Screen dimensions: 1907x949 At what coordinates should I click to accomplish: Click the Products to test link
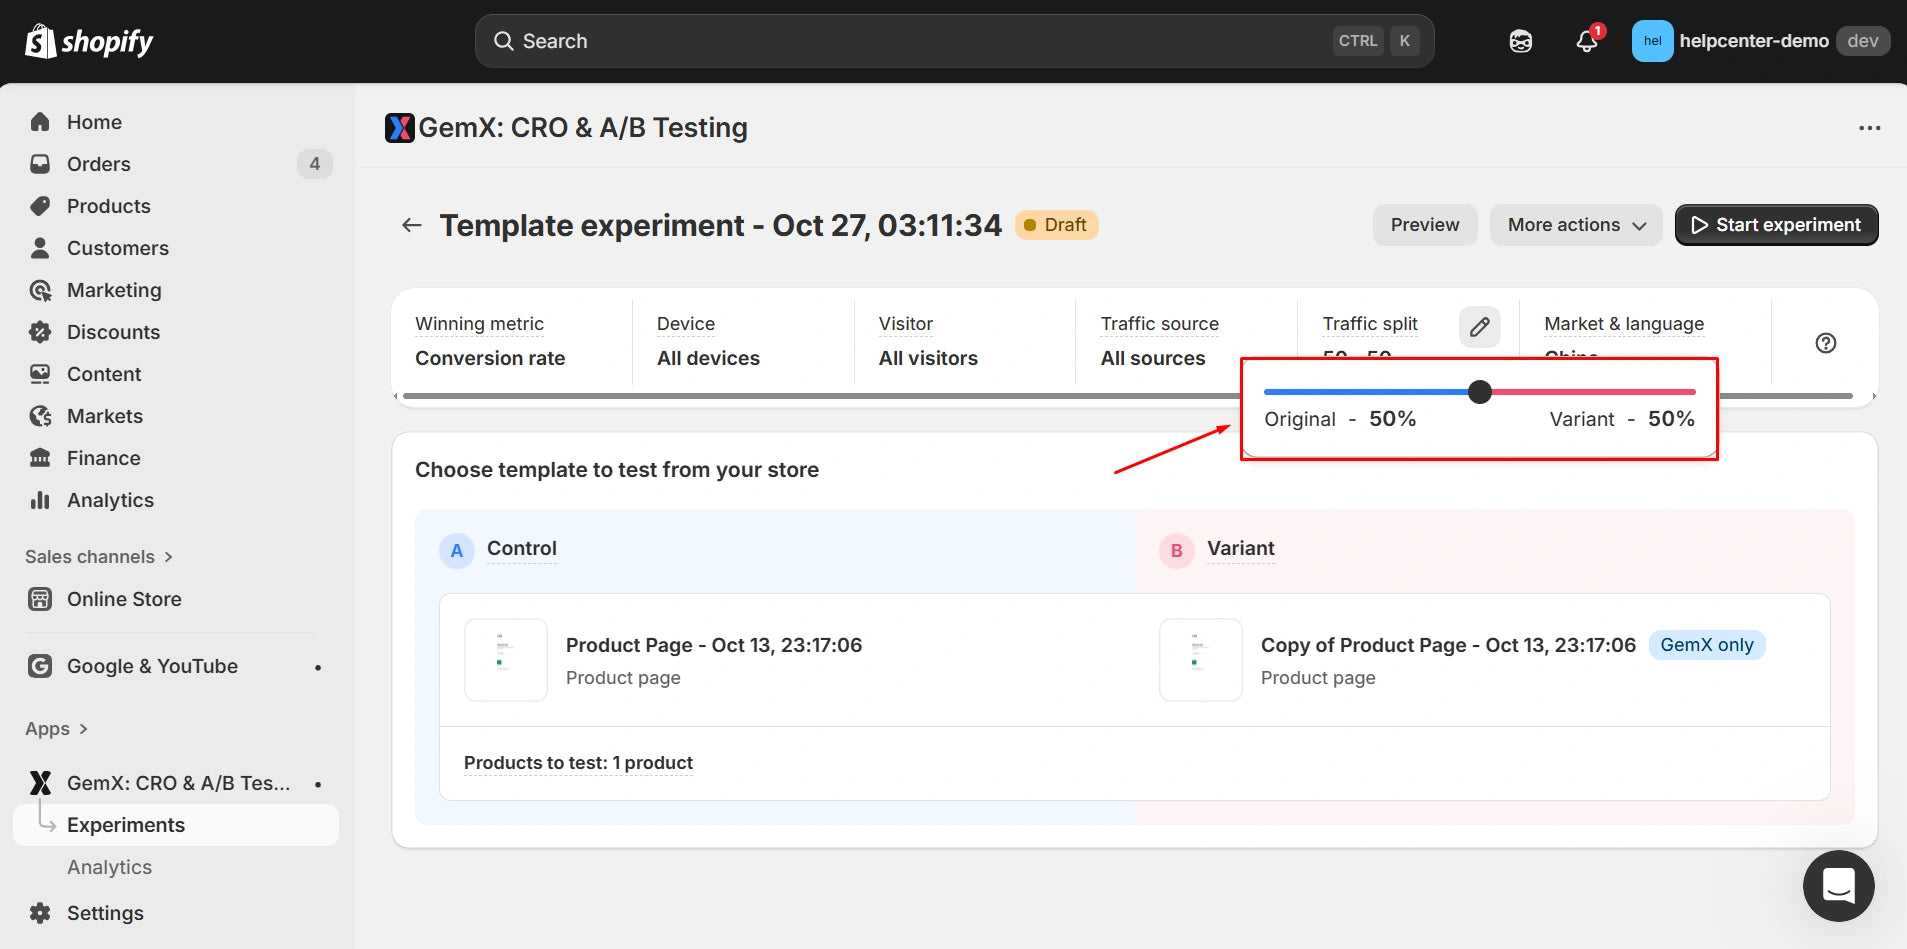(x=578, y=763)
